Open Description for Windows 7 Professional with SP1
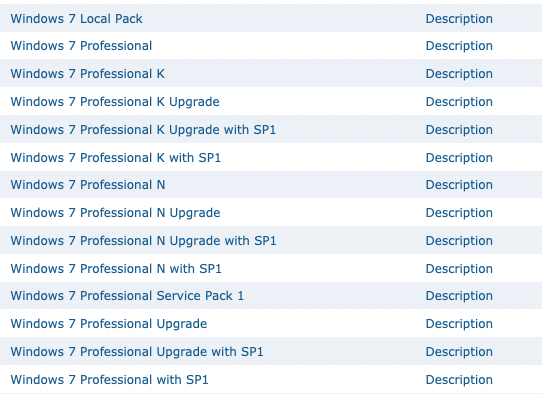 pyautogui.click(x=459, y=380)
